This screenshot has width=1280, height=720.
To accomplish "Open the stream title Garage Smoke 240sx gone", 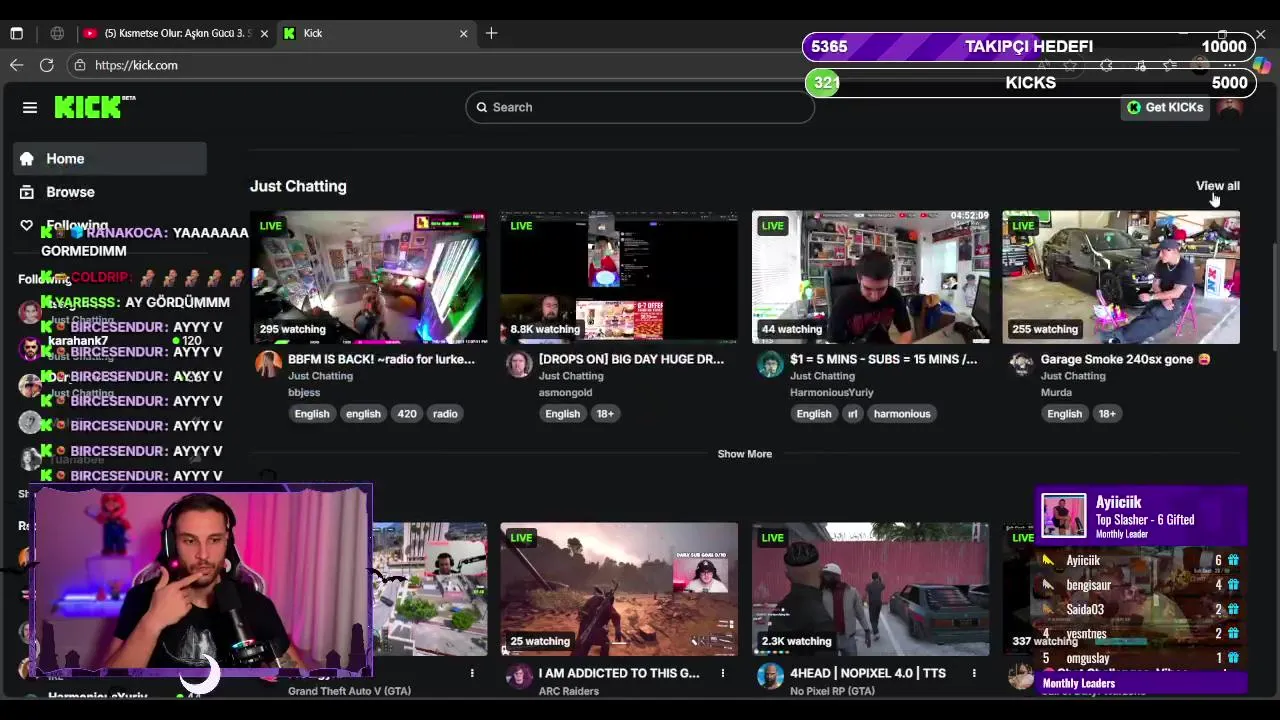I will (x=1125, y=359).
